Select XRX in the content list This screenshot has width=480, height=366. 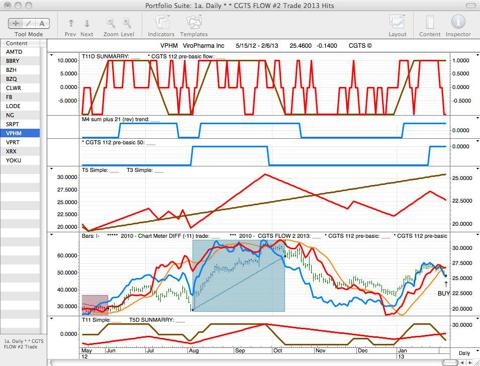20,151
